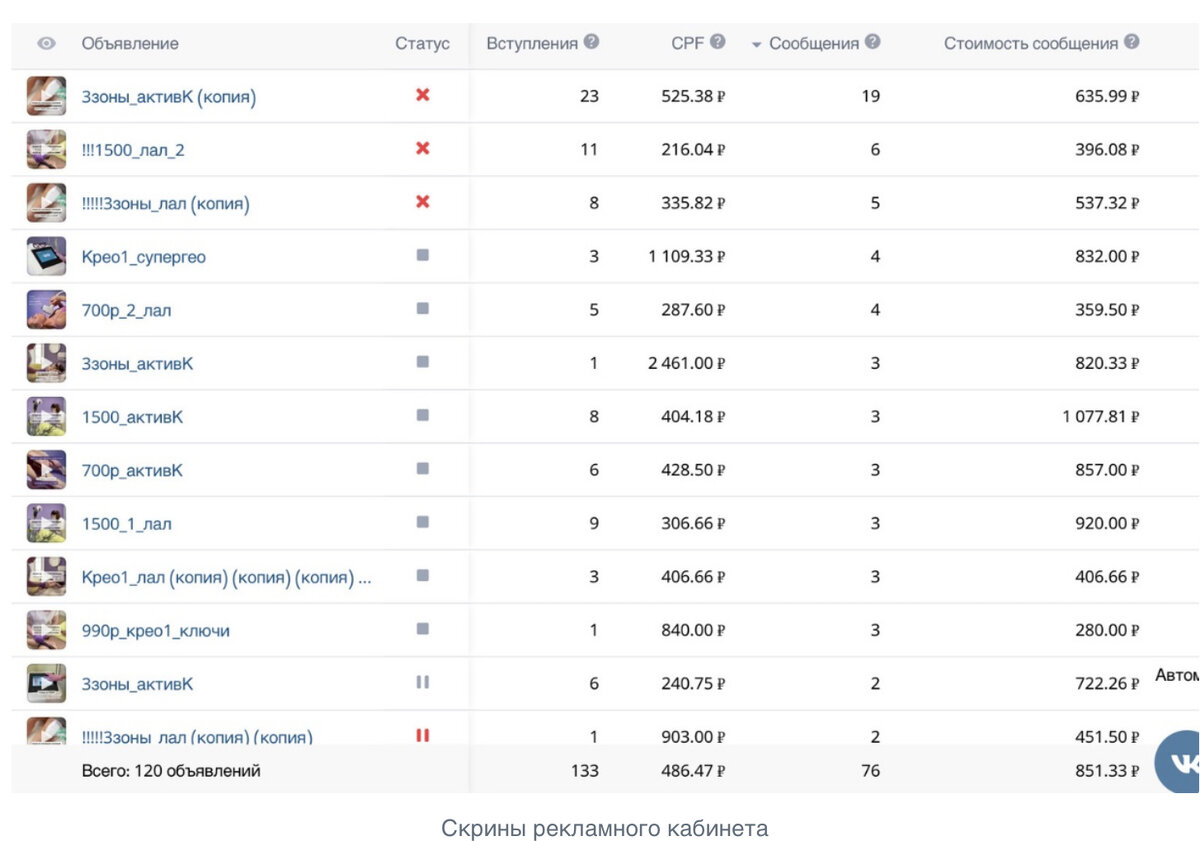1200x841 pixels.
Task: Select thumbnail of 700р_2_лал
Action: coord(46,310)
